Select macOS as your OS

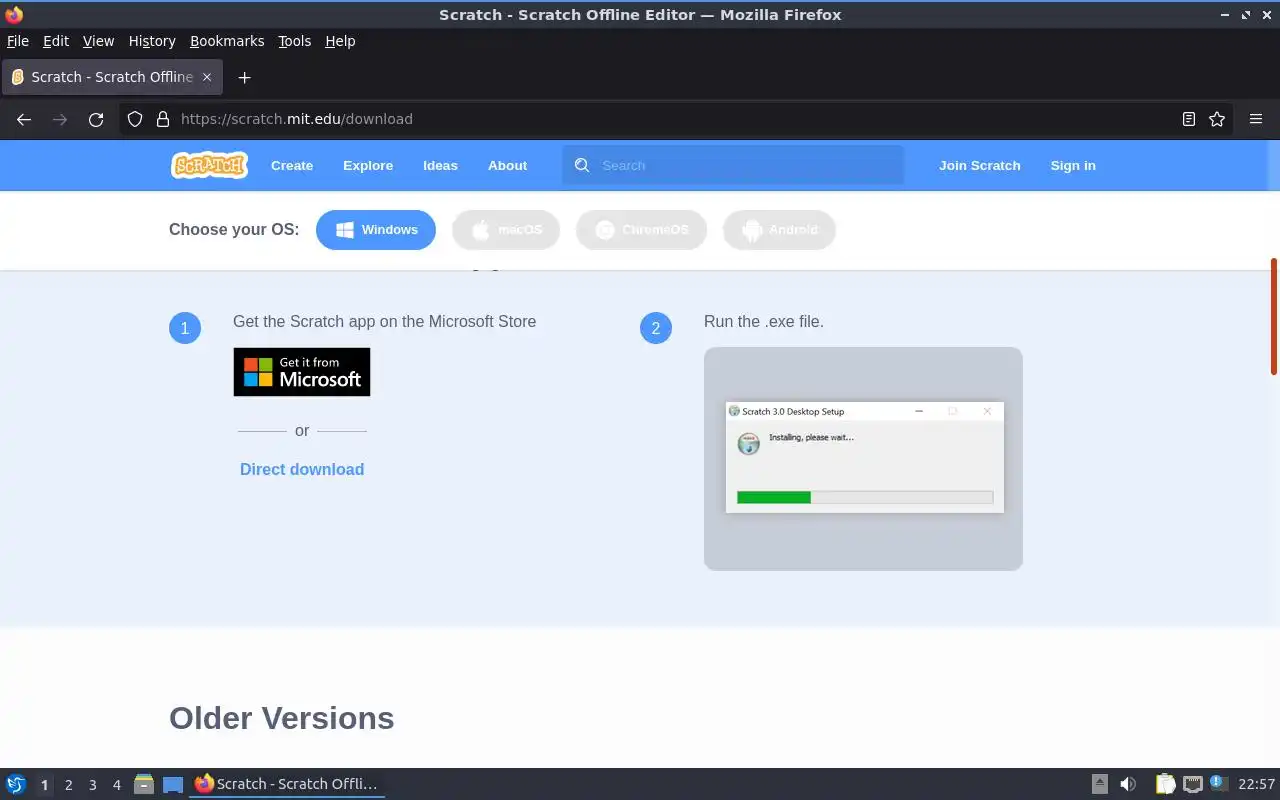506,230
